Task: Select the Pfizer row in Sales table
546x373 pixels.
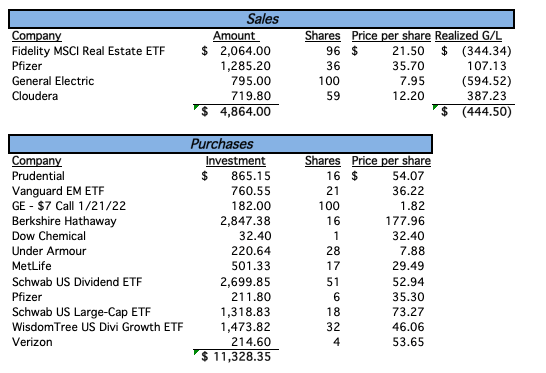Action: (263, 66)
